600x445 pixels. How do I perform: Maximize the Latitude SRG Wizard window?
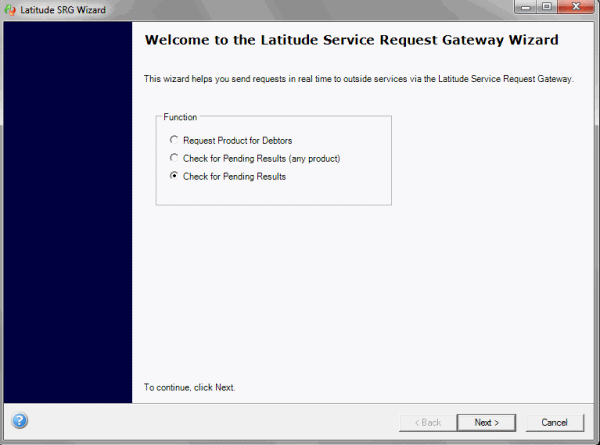coord(547,7)
